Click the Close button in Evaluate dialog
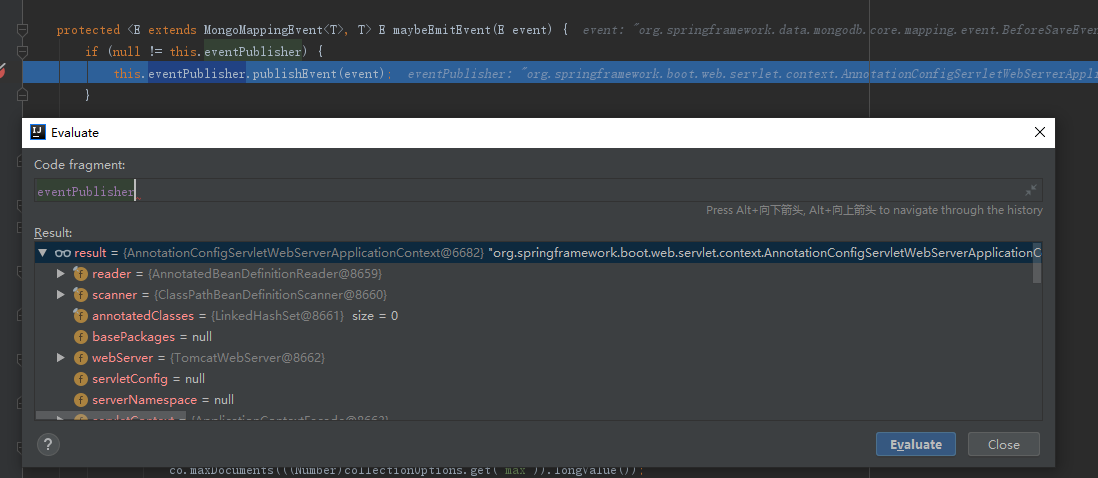The image size is (1098, 478). pyautogui.click(x=1003, y=444)
